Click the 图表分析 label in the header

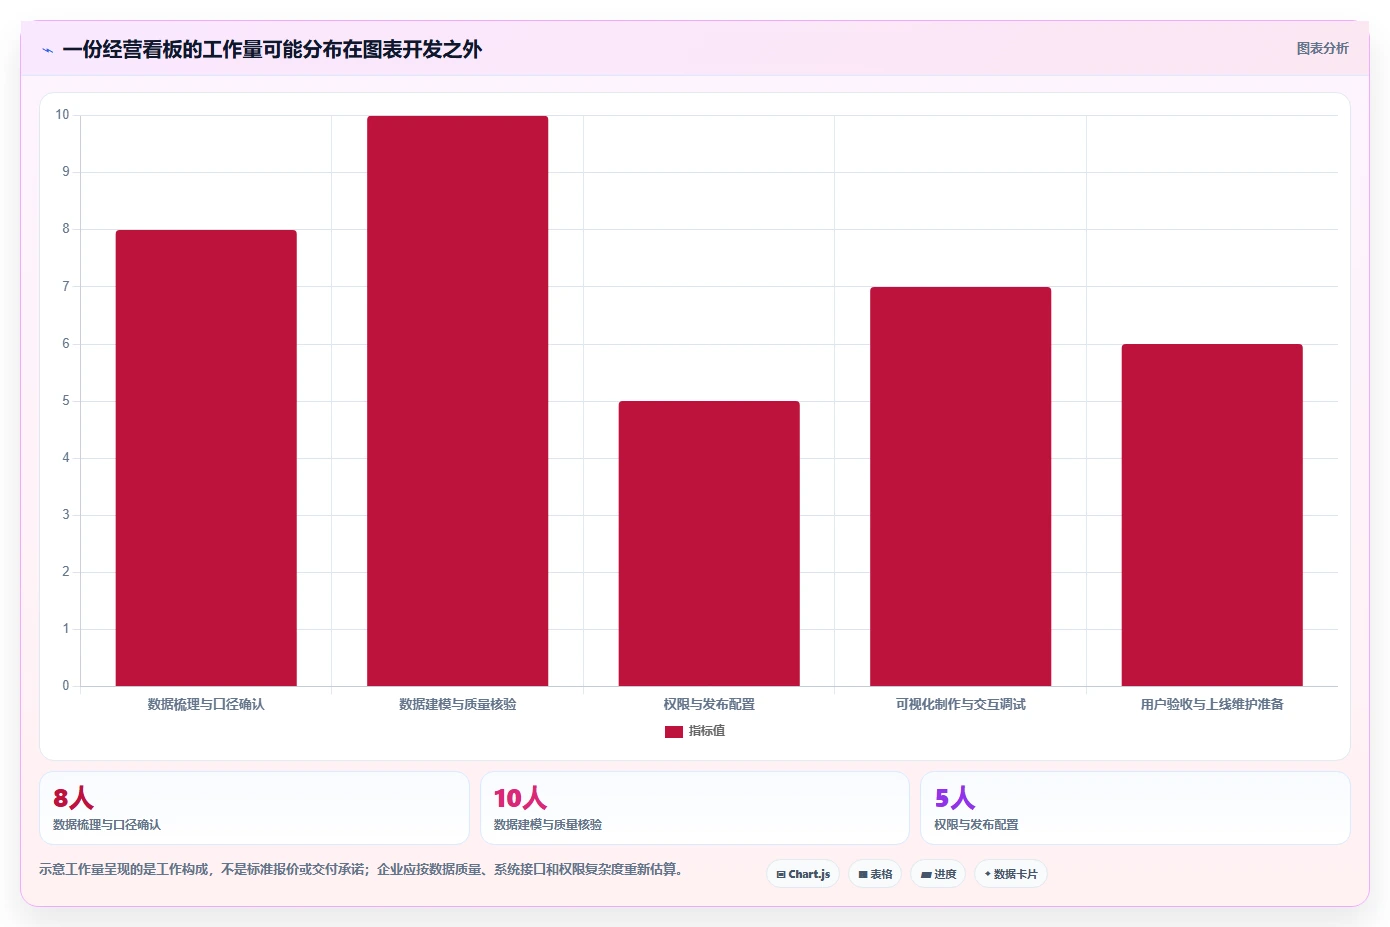(1322, 48)
